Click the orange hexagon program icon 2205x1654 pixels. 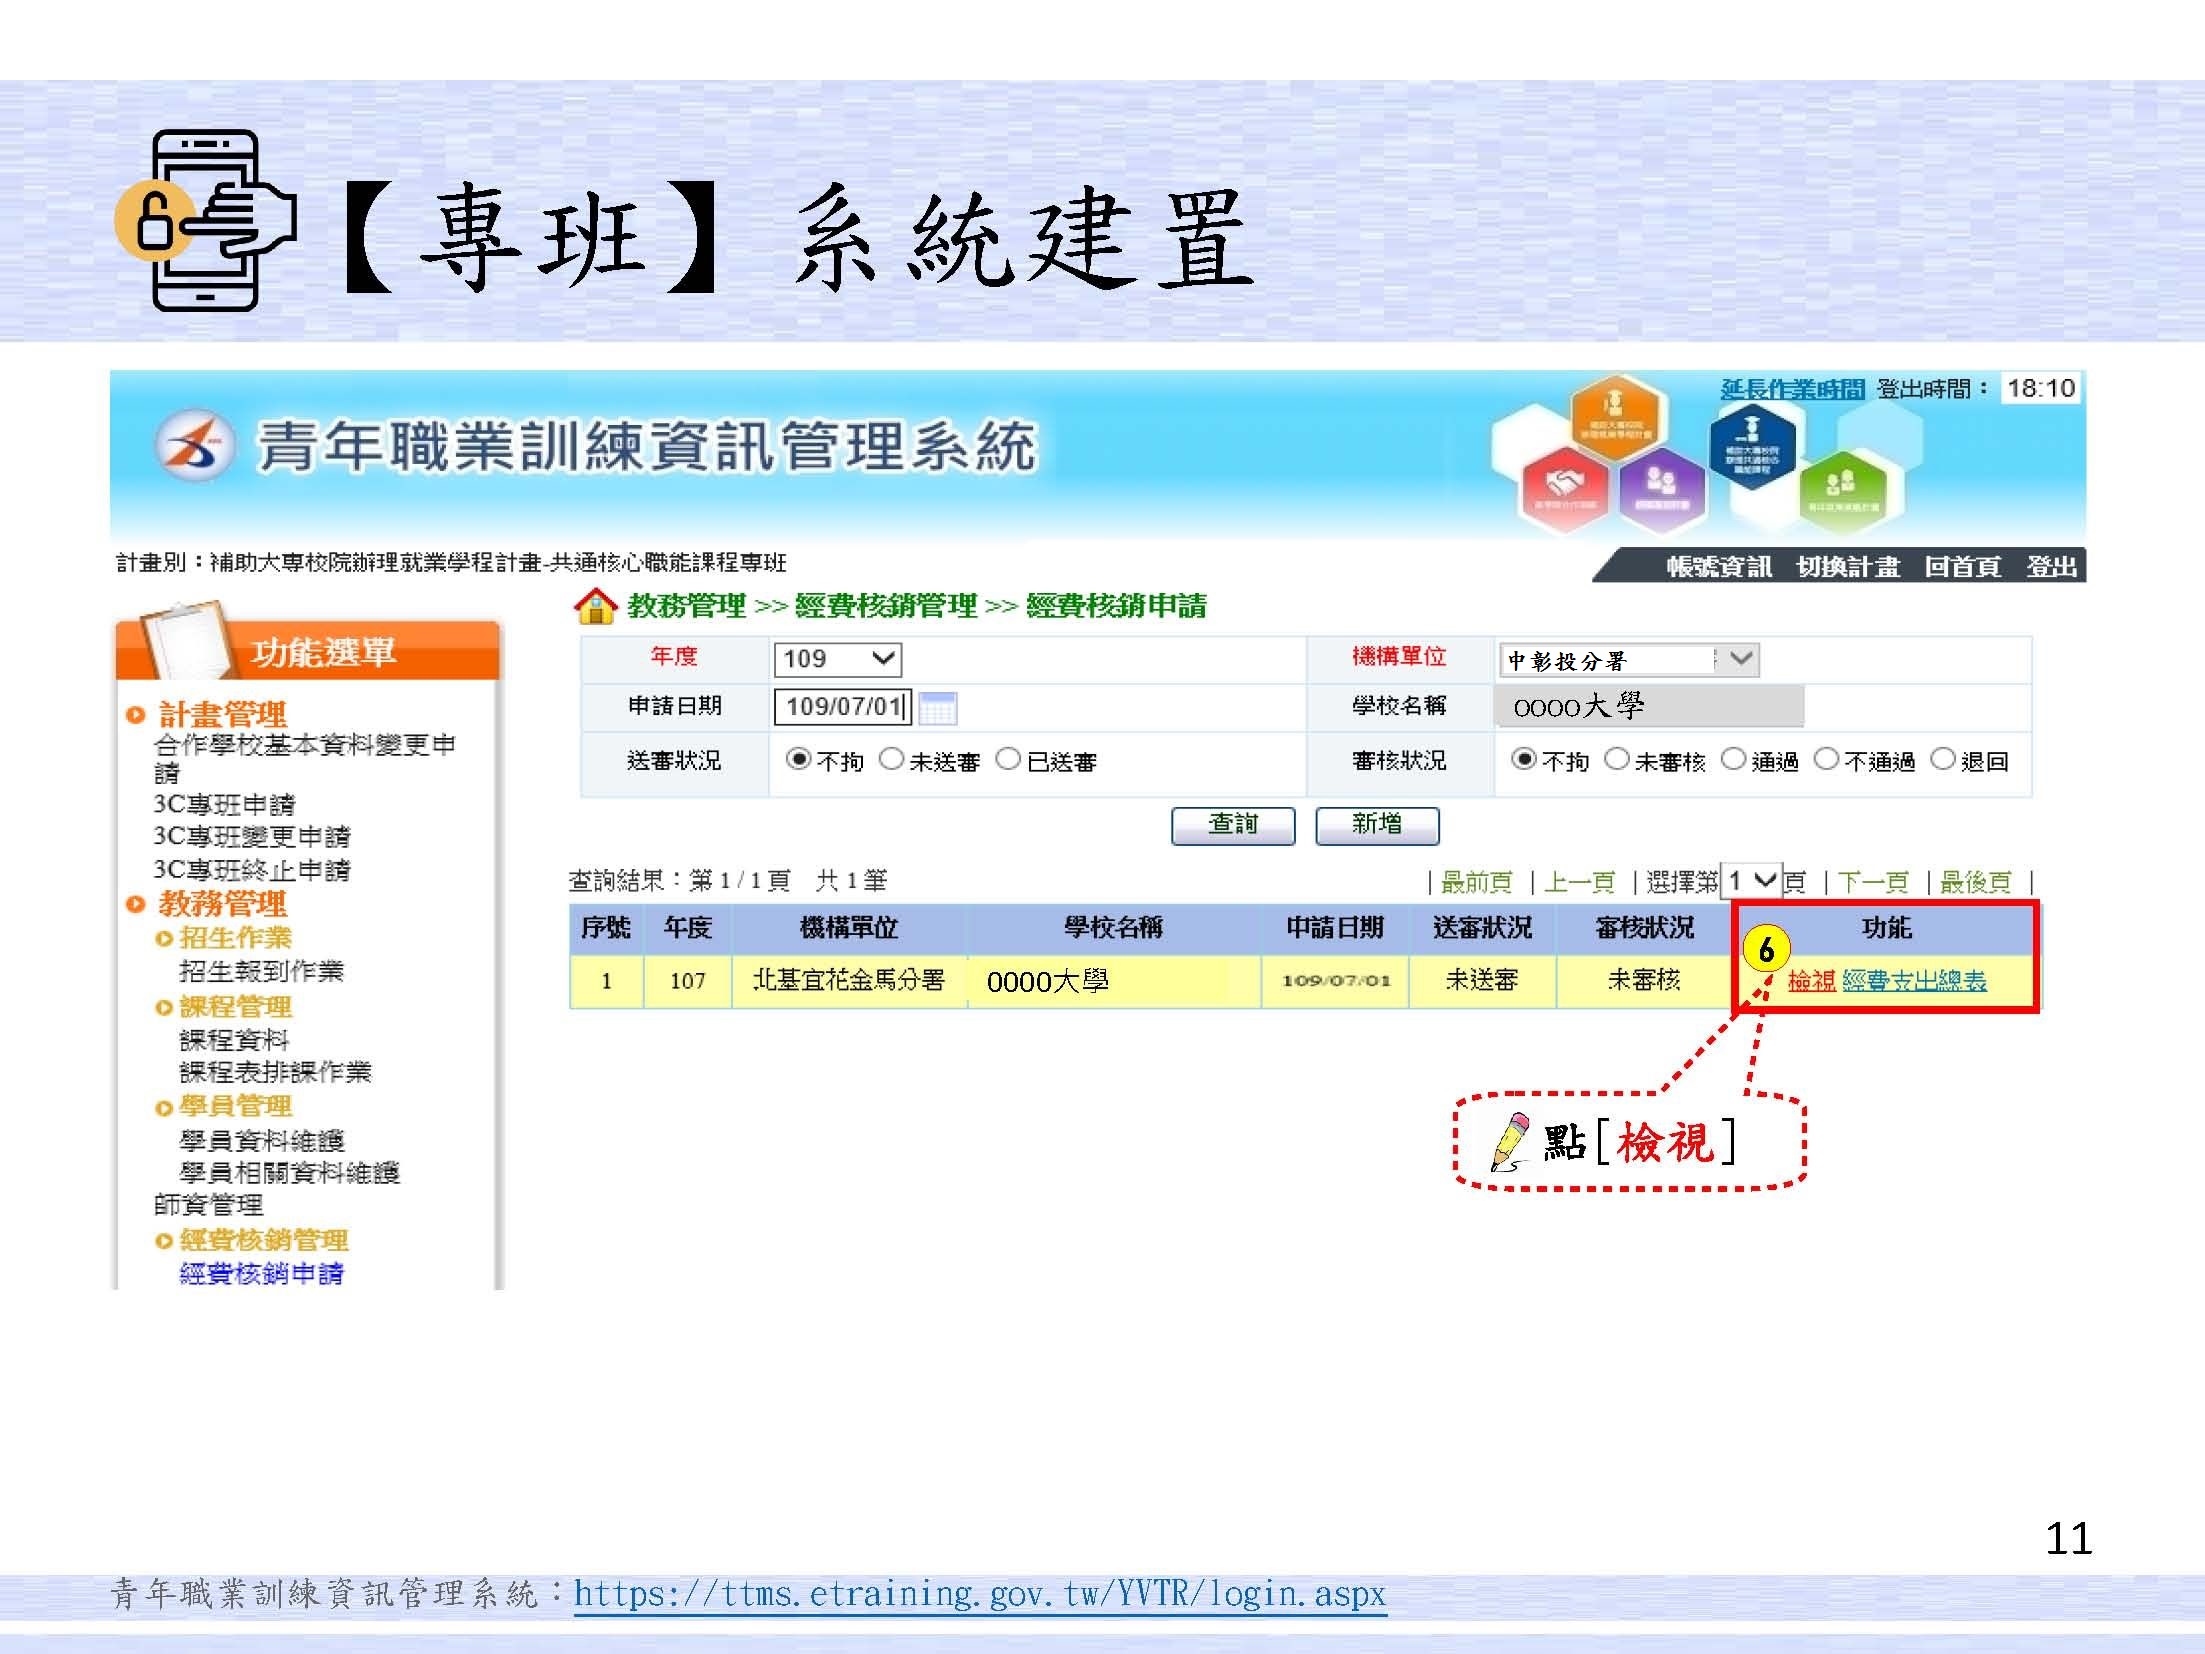1614,415
